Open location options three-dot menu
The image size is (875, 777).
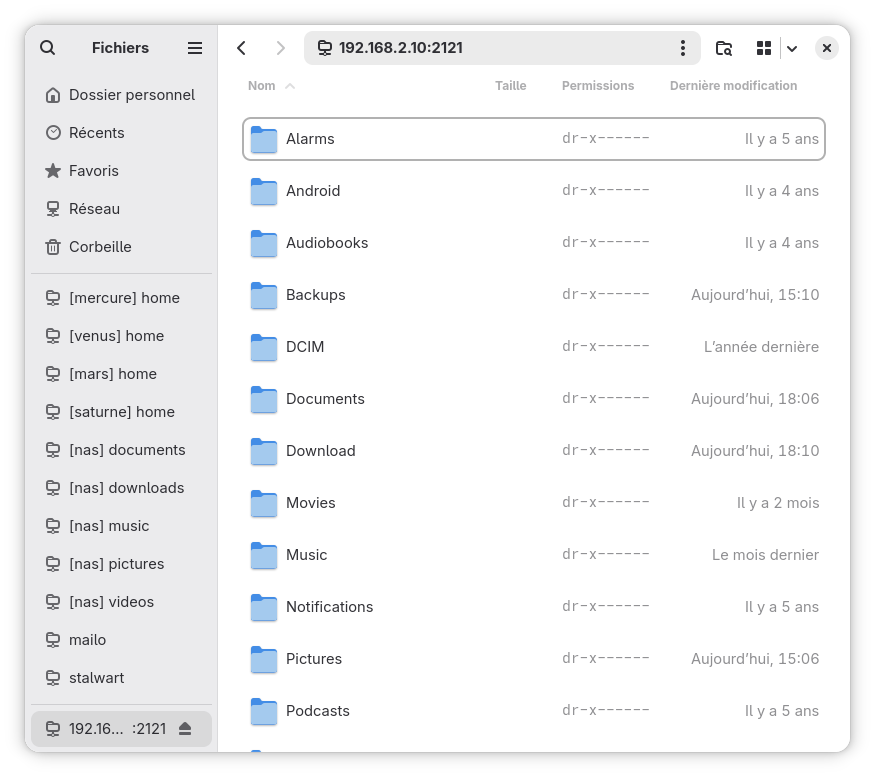(683, 48)
